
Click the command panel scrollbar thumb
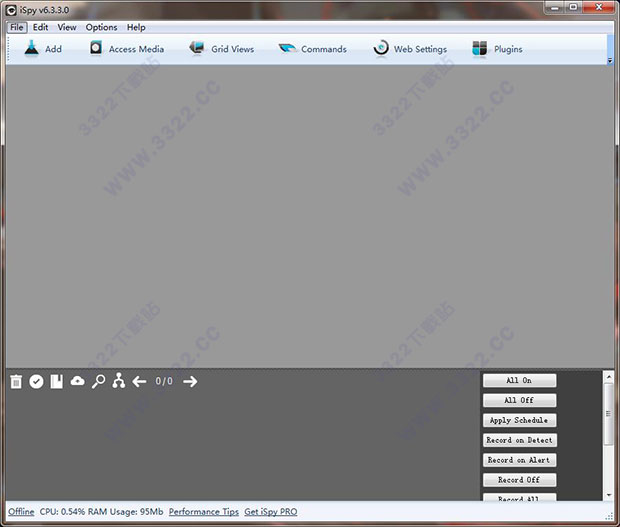coord(609,414)
